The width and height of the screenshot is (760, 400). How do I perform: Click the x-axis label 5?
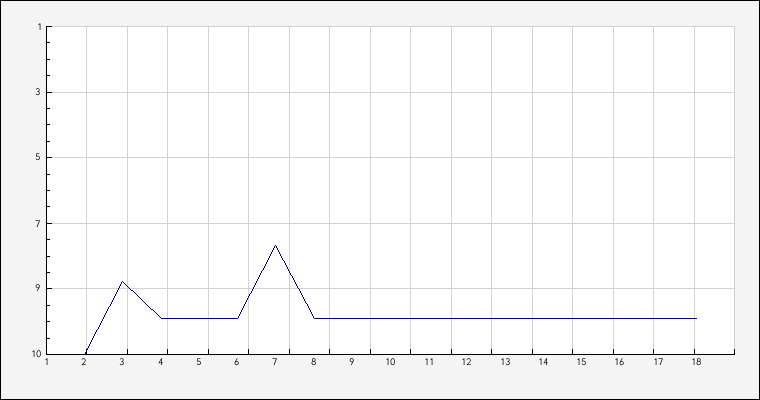(199, 362)
